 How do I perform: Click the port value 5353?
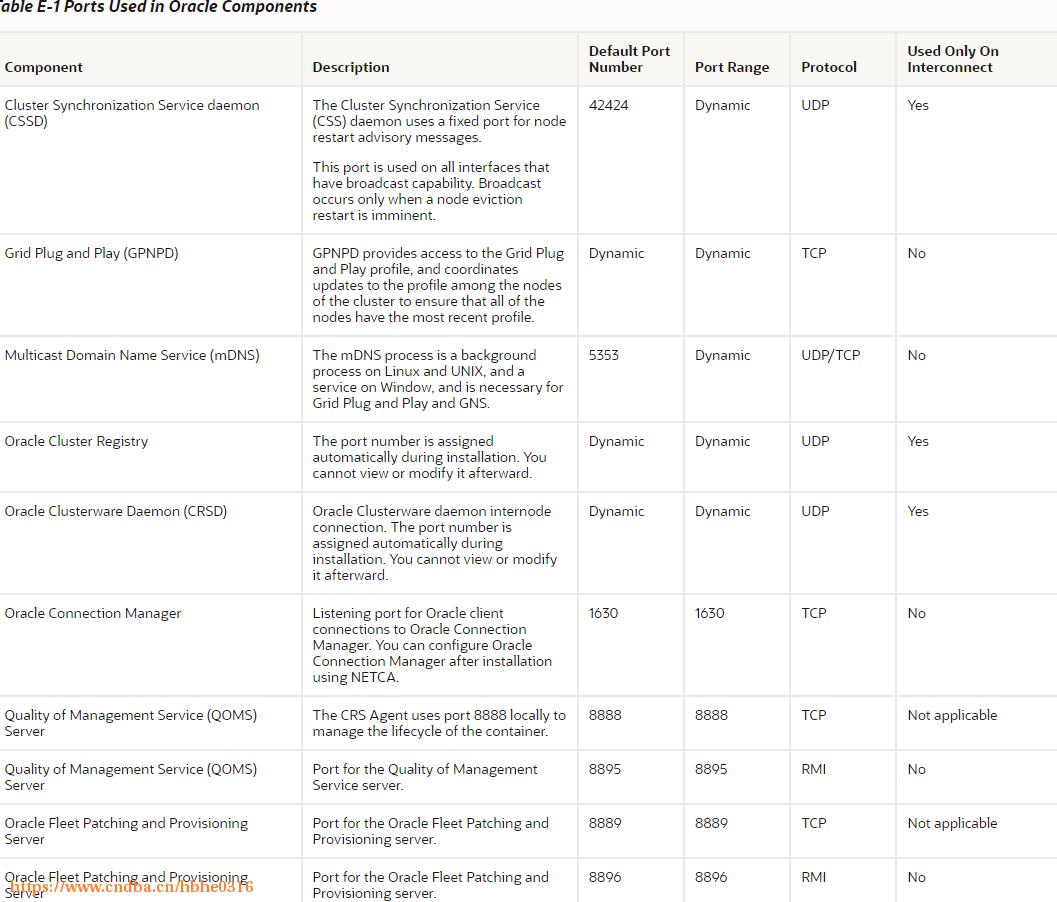click(x=603, y=355)
